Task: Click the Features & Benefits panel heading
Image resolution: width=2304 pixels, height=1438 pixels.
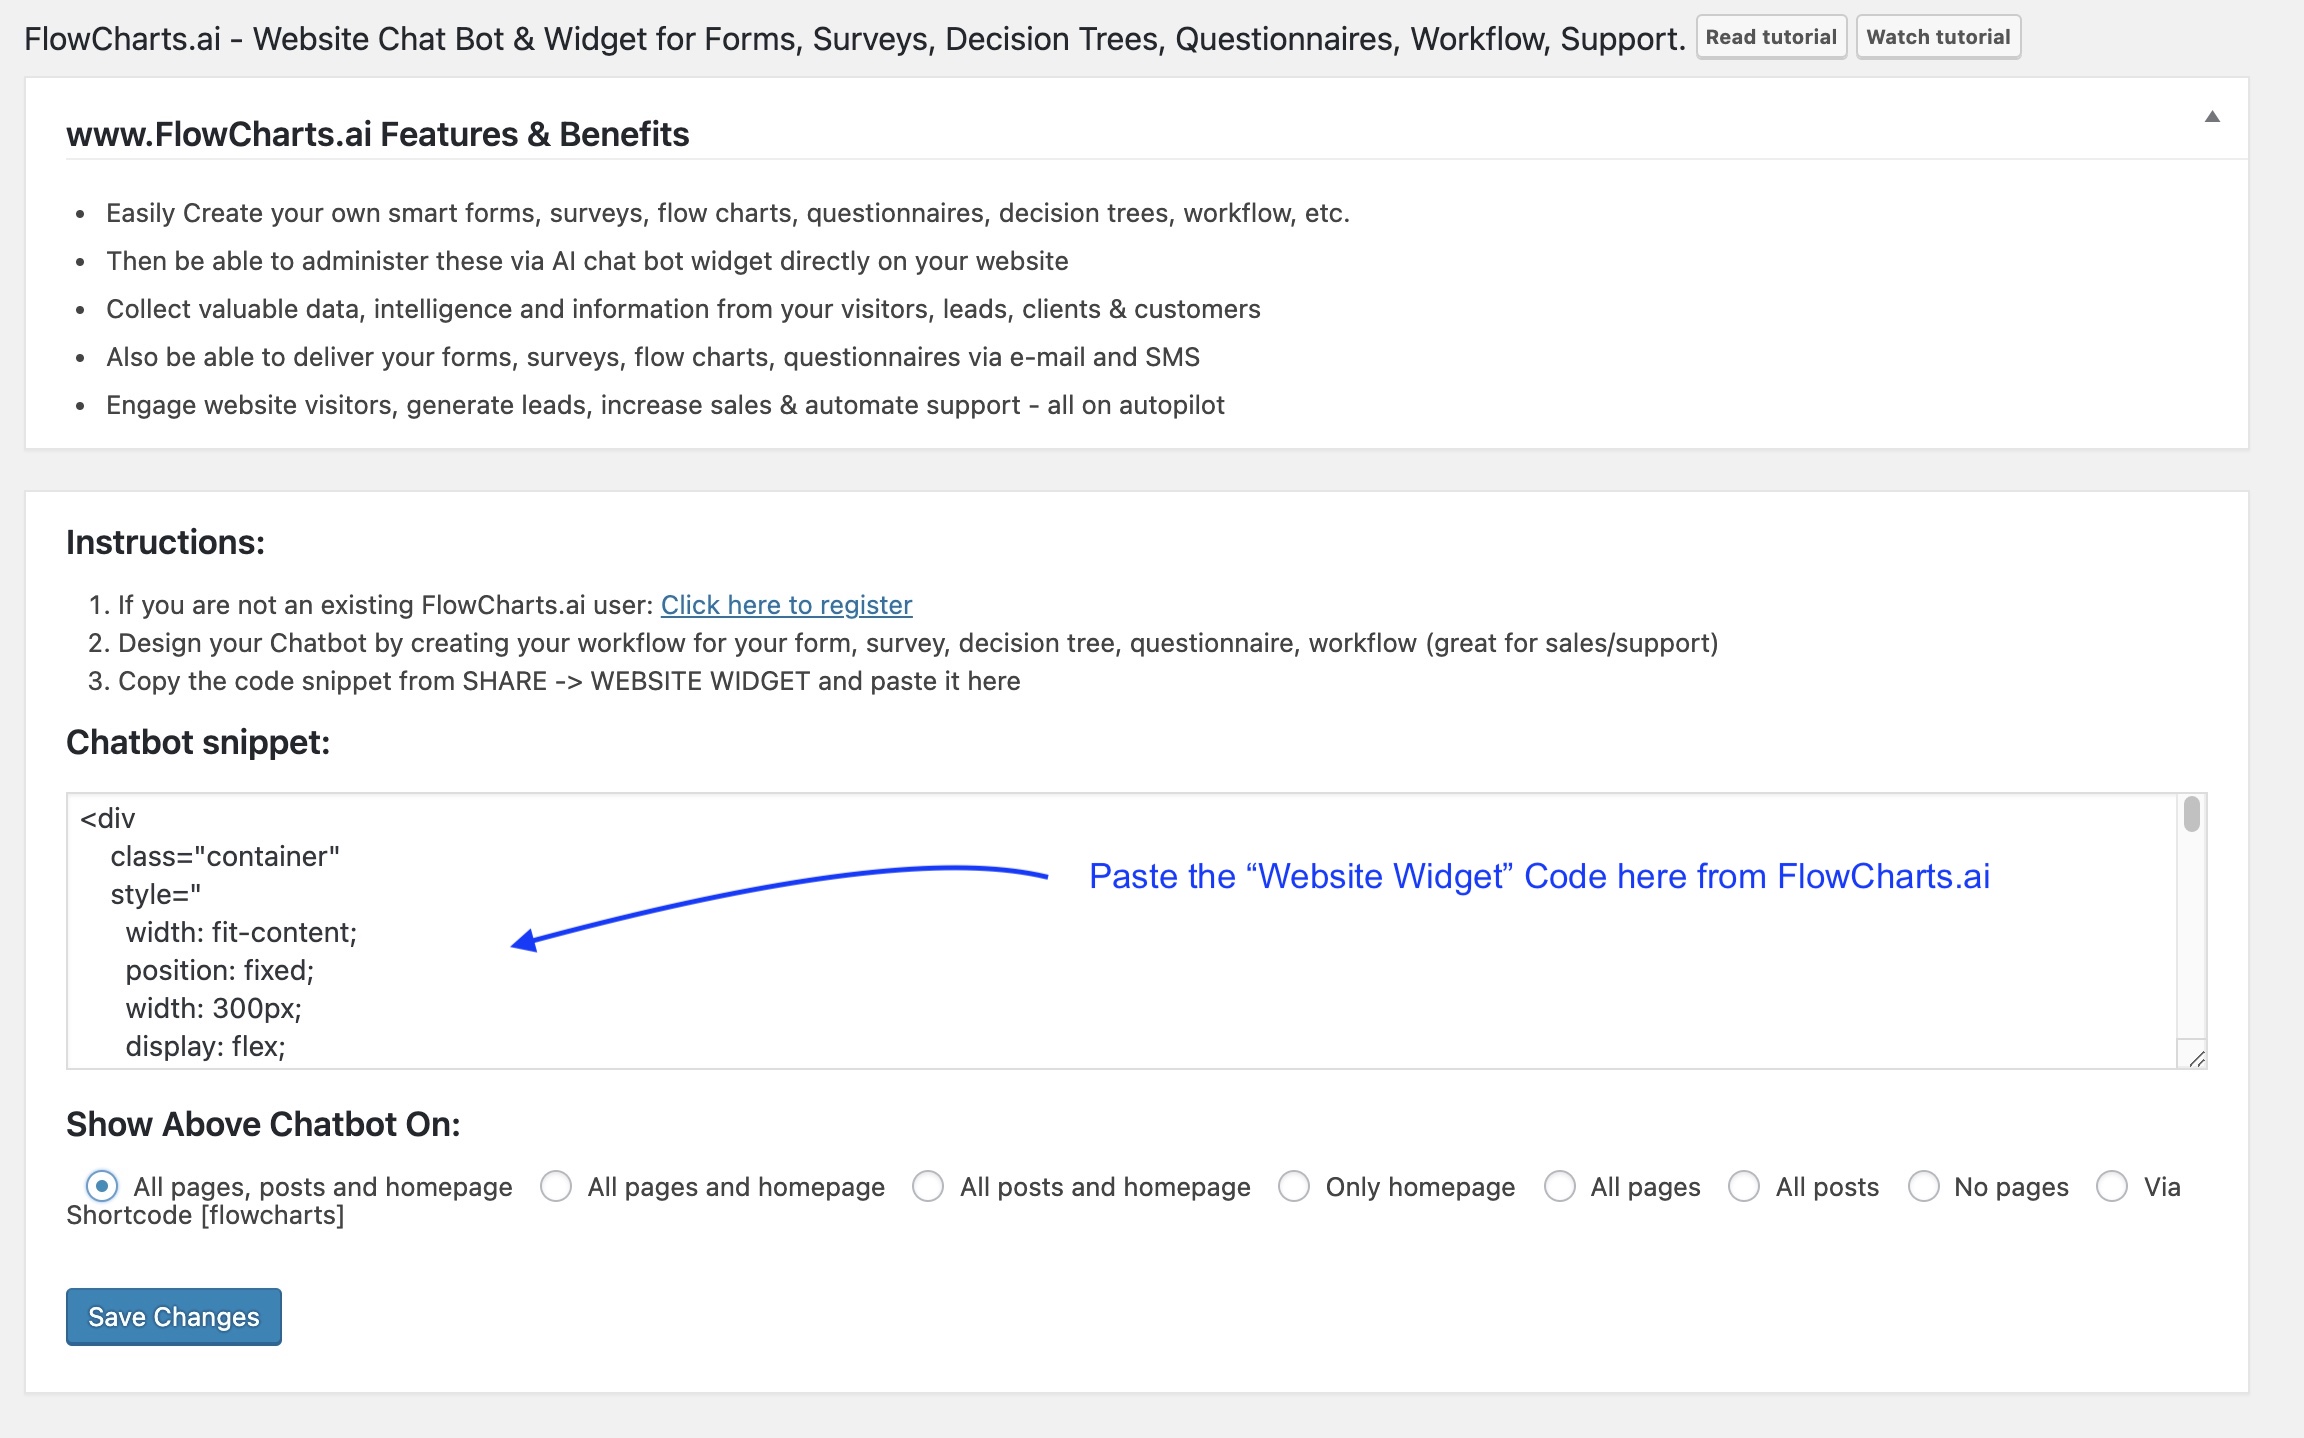Action: click(x=378, y=134)
